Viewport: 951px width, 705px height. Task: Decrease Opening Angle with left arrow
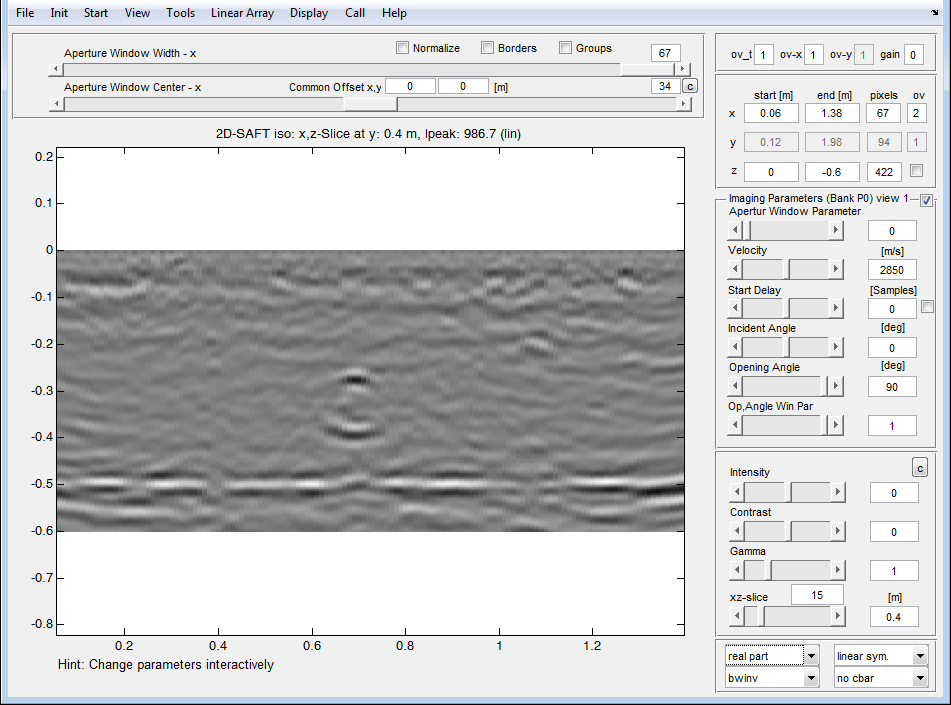click(x=735, y=386)
